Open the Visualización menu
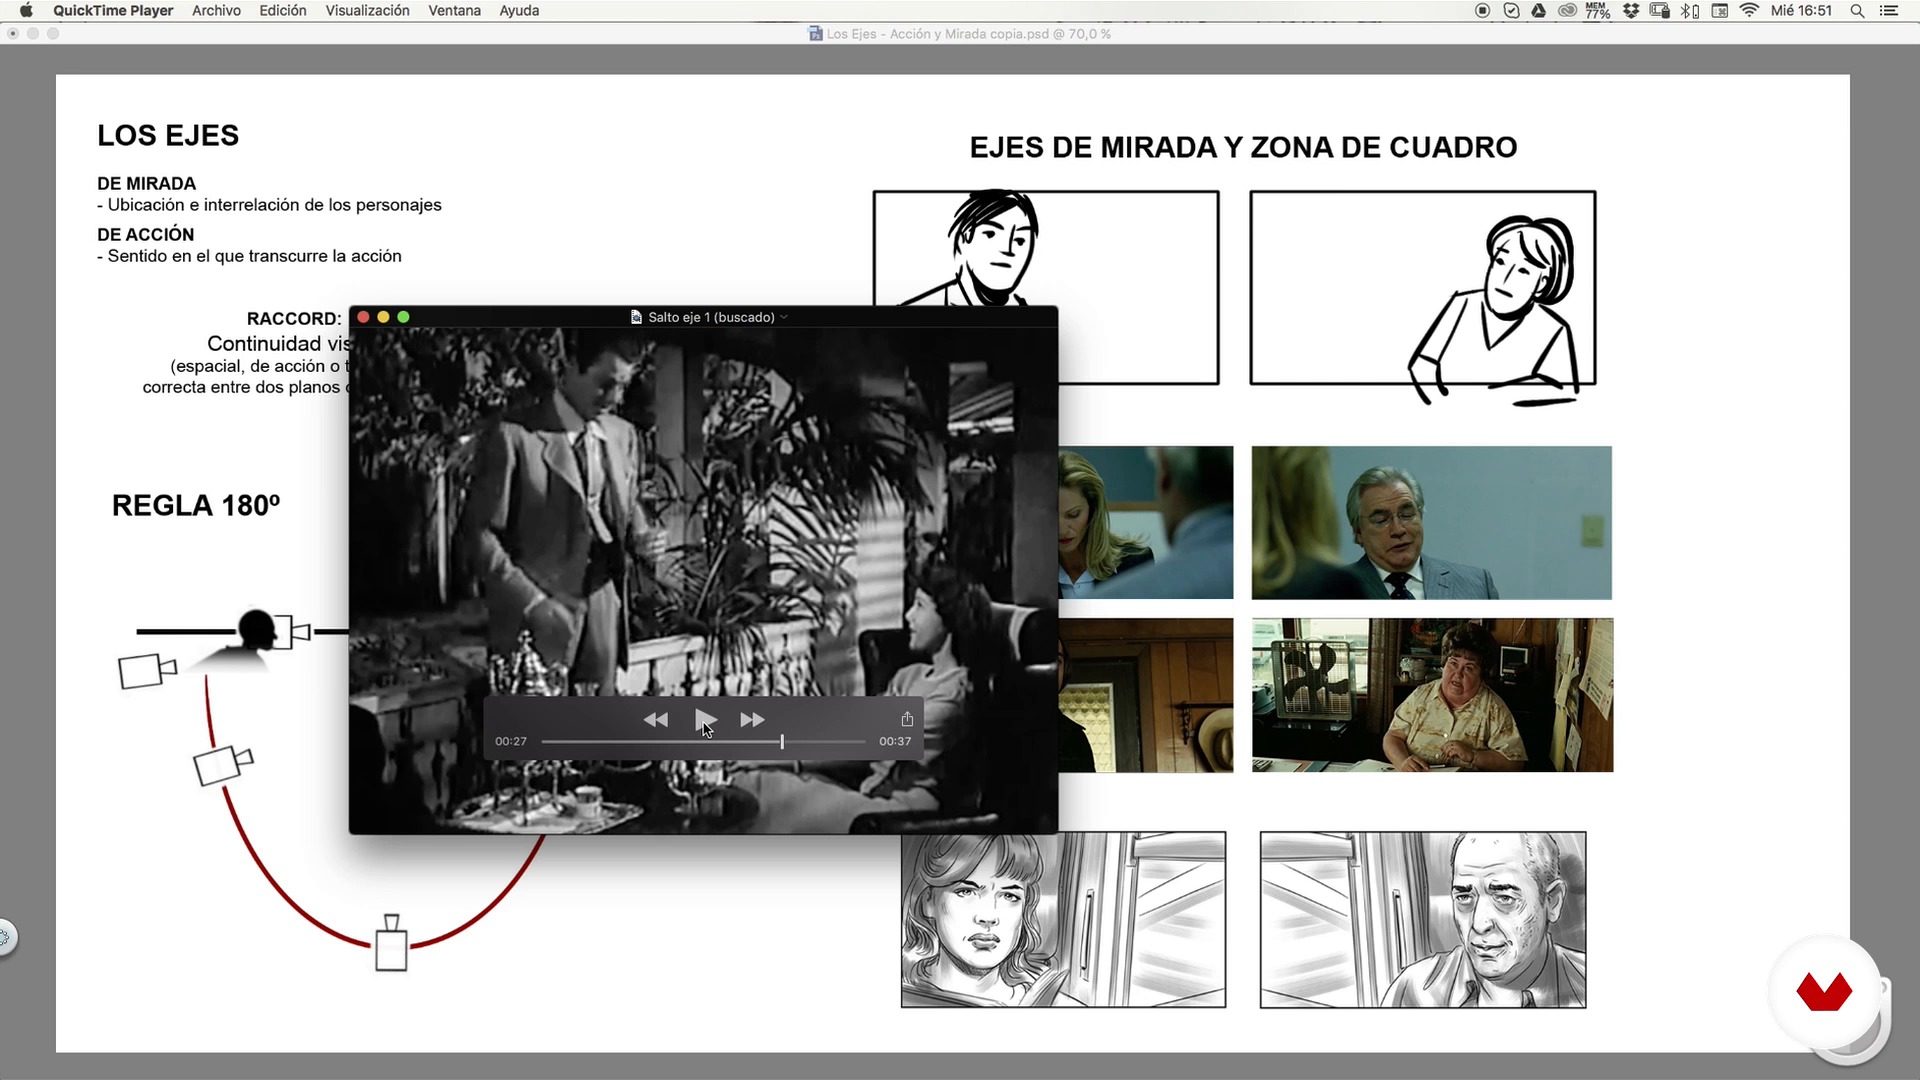The width and height of the screenshot is (1920, 1080). (367, 11)
